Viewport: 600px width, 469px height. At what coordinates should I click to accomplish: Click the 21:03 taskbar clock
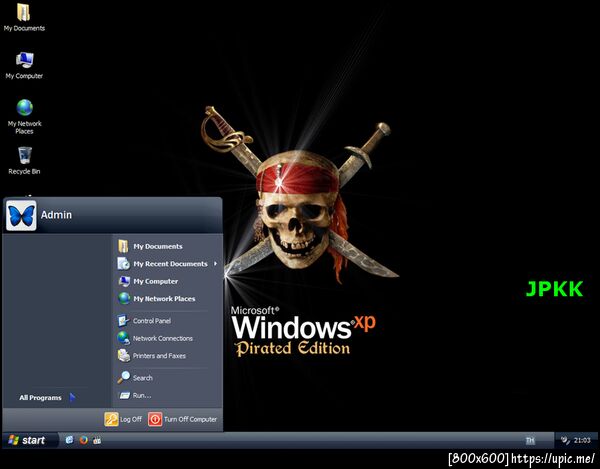(x=582, y=440)
